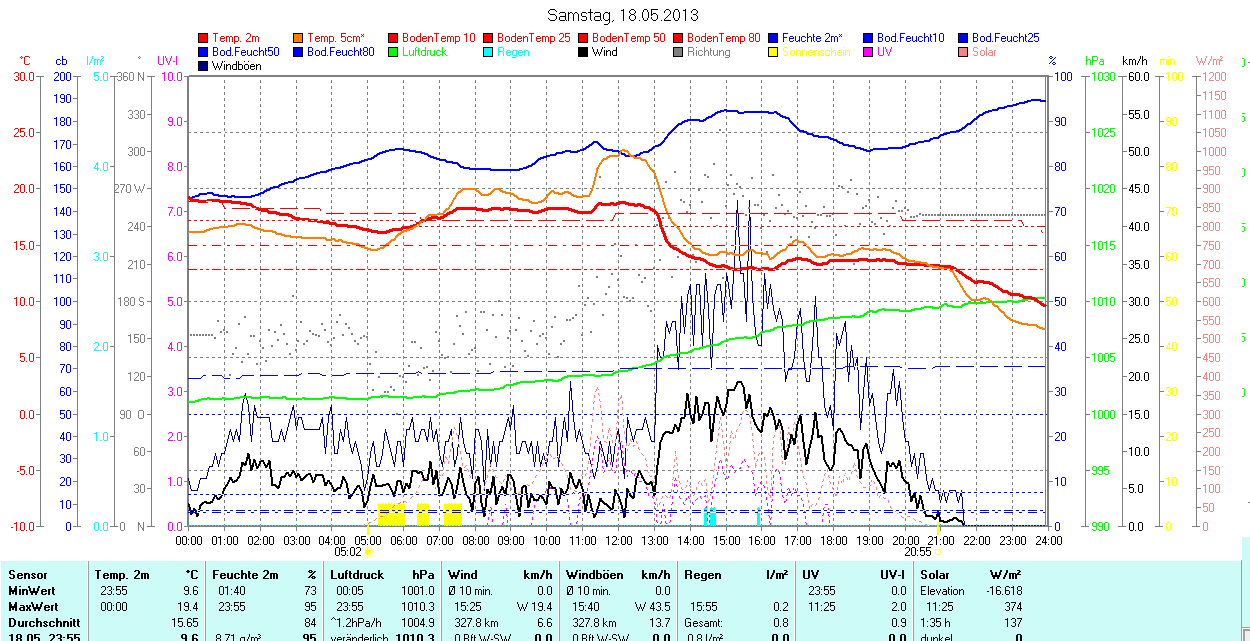This screenshot has height=641, width=1250.
Task: Click the hPa axis unit label
Action: (1094, 61)
